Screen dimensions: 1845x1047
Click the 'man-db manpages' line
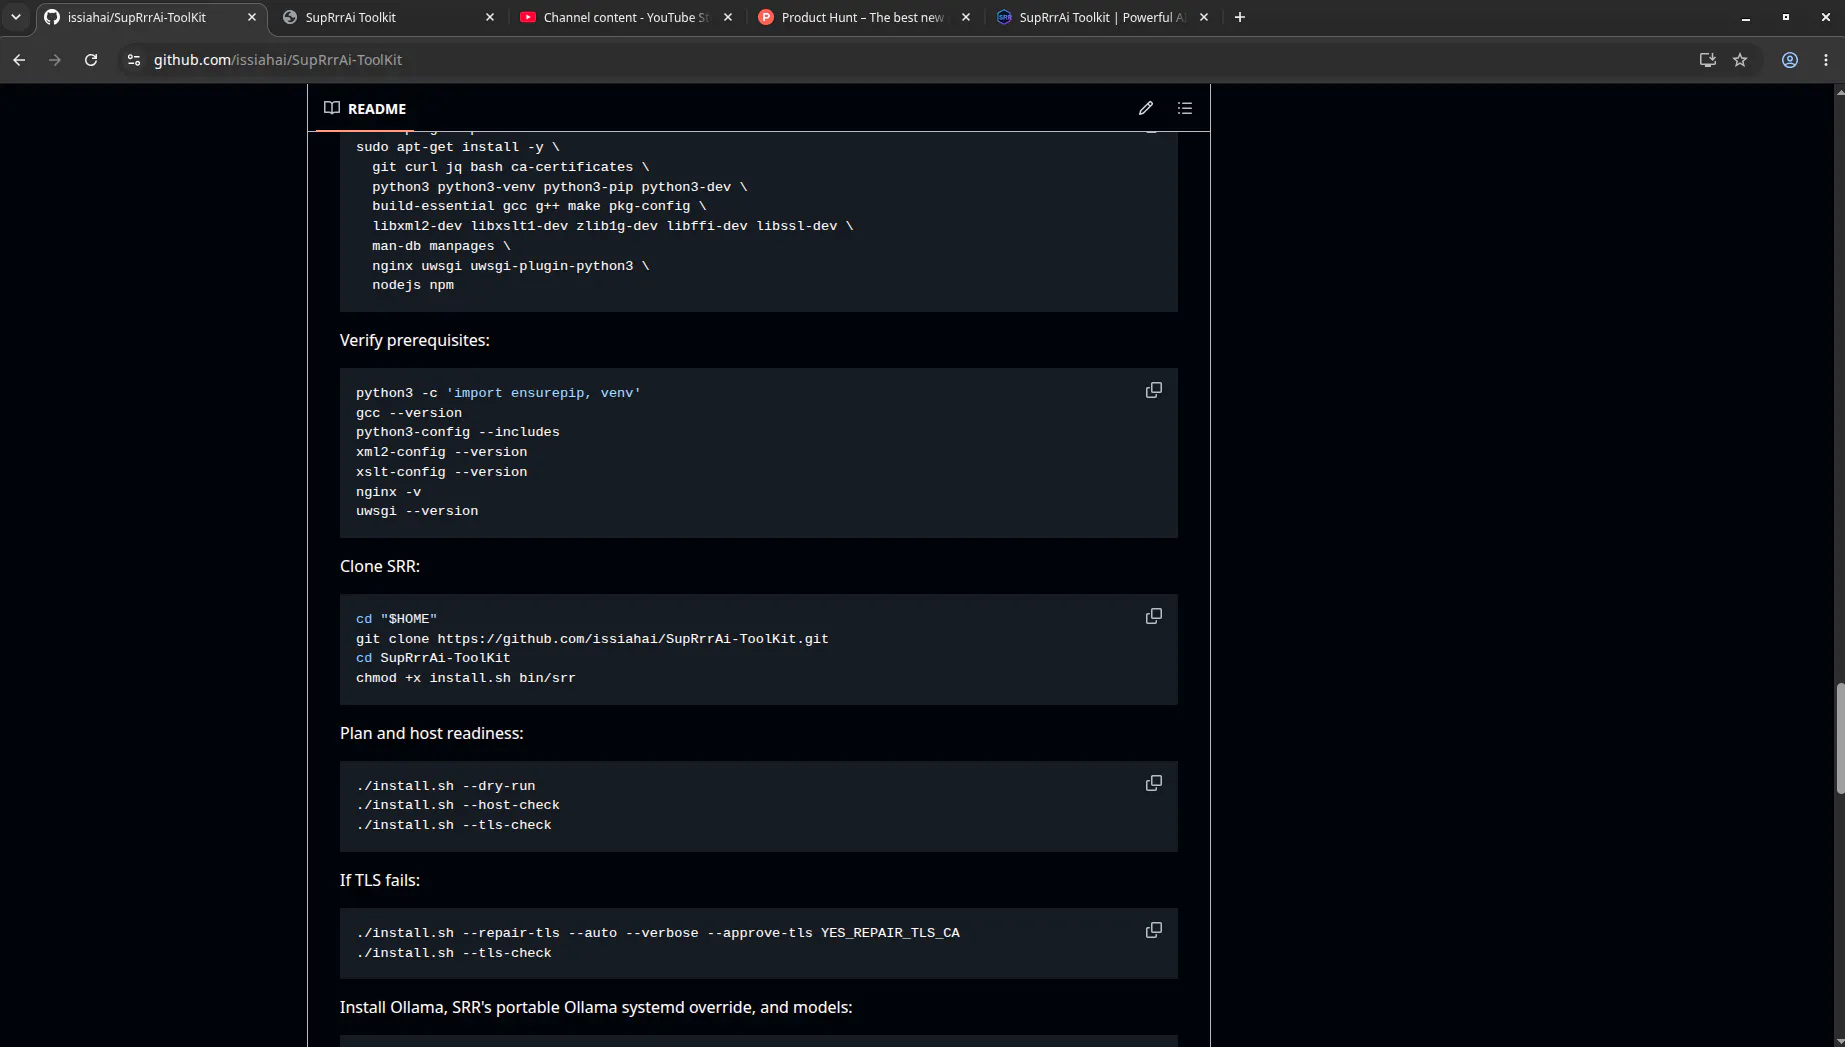pos(441,246)
